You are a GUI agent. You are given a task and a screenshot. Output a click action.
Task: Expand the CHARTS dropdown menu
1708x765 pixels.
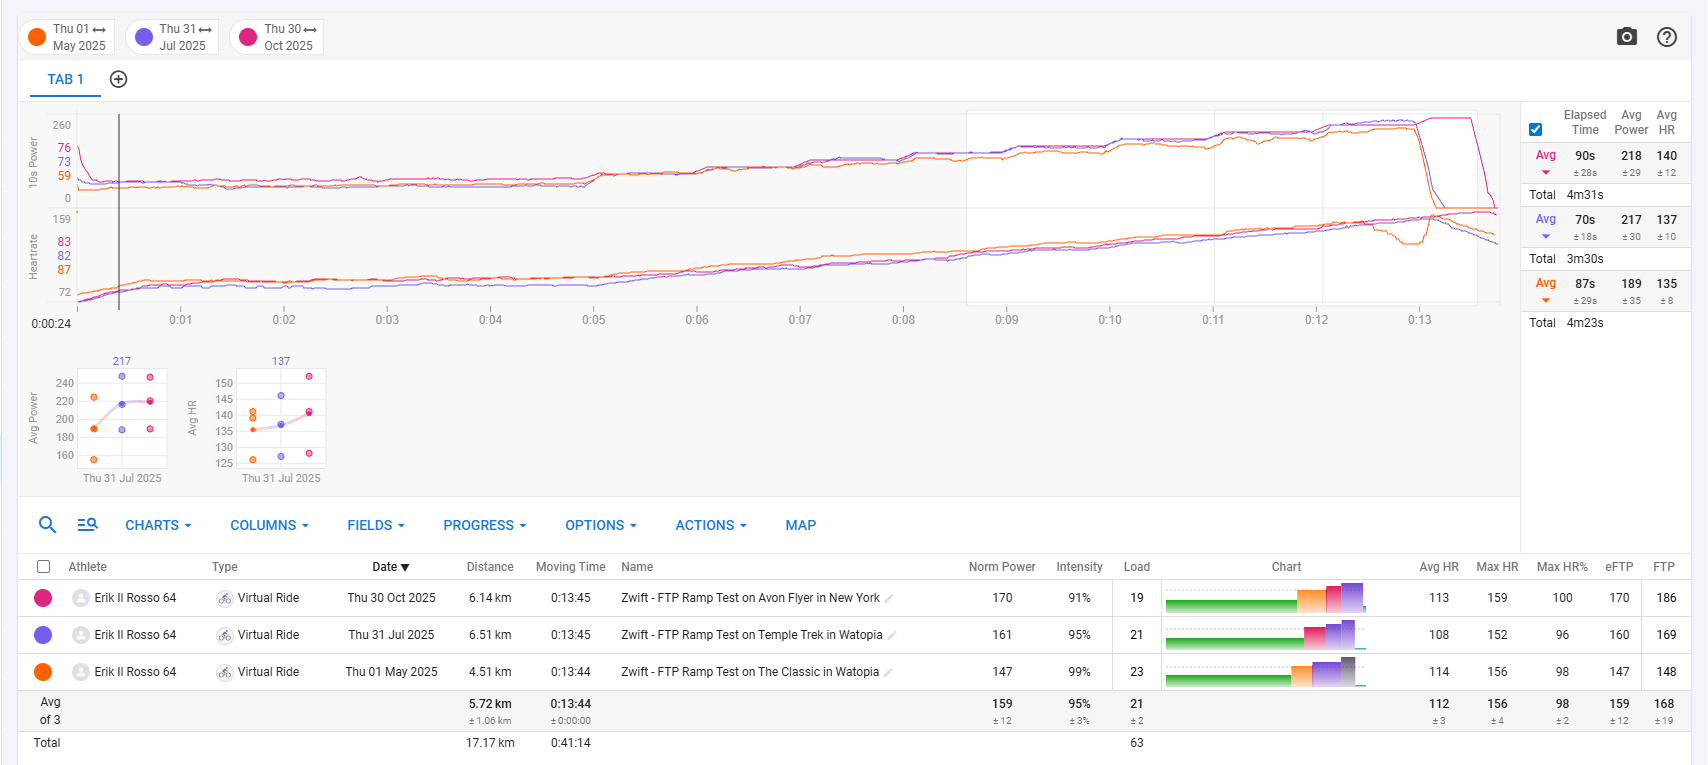pos(157,525)
